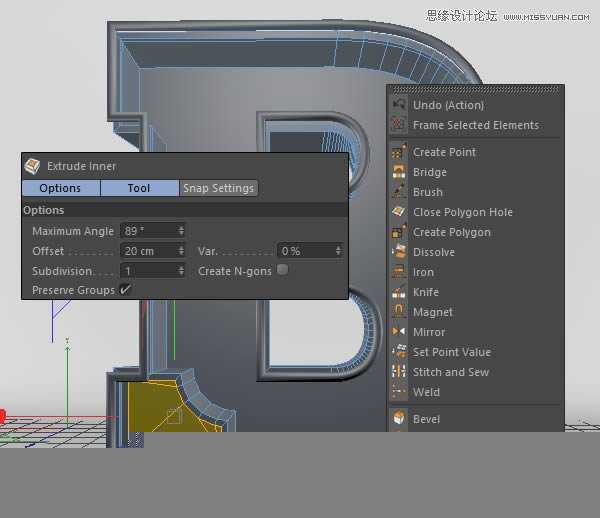Screen dimensions: 600x518
Task: Choose Undo (Action) from context menu
Action: point(448,105)
